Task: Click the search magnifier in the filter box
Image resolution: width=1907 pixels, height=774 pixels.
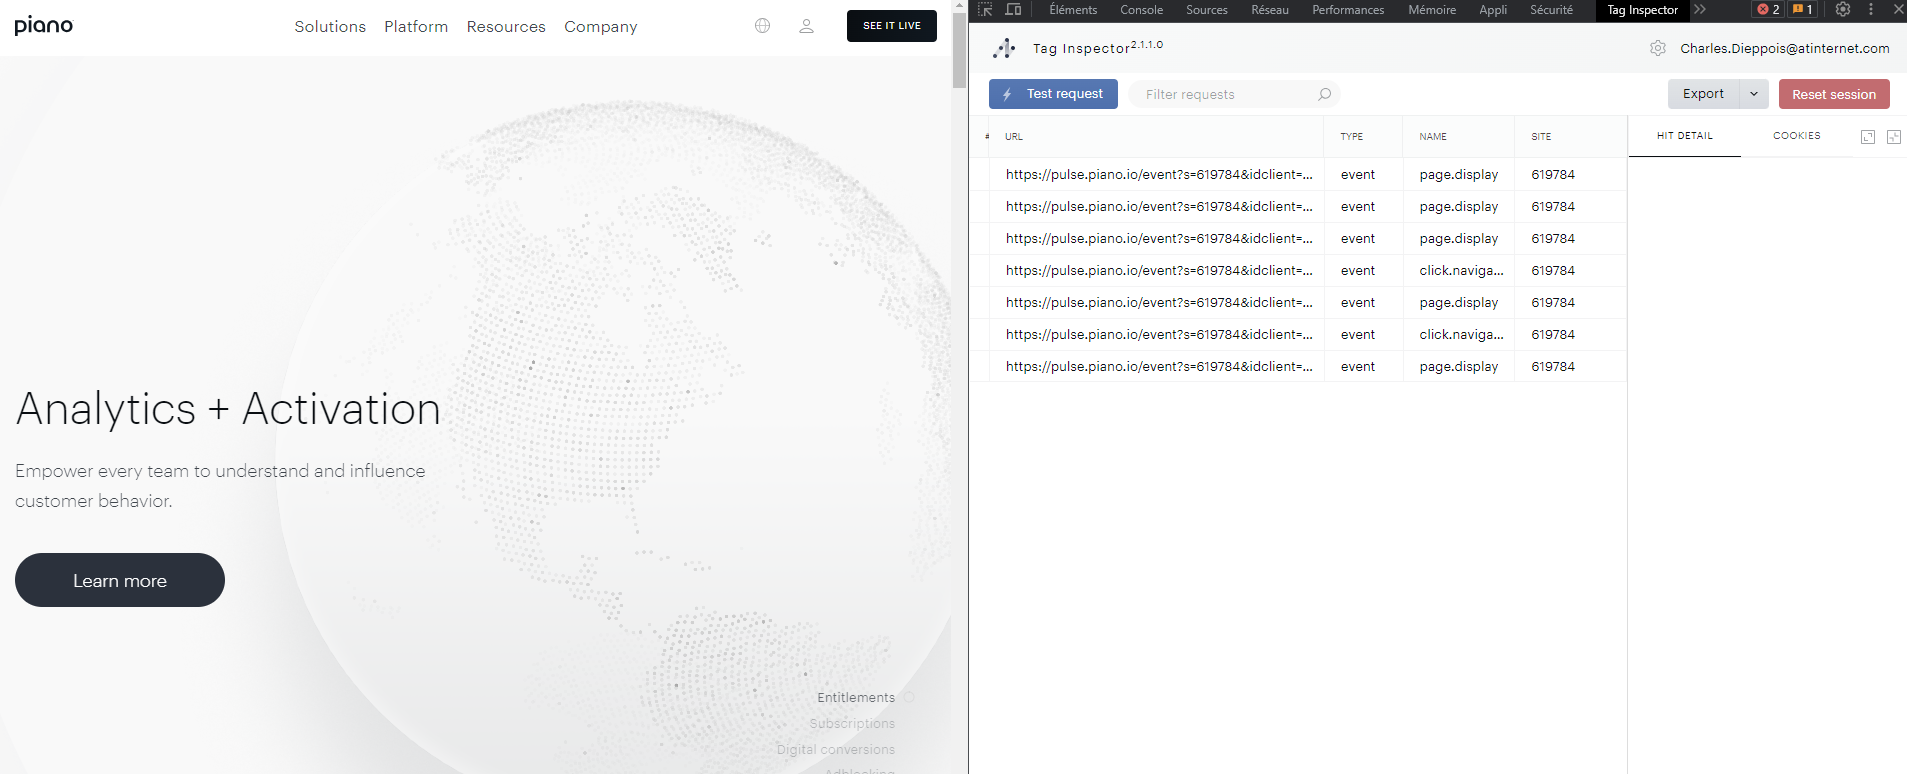Action: 1324,94
